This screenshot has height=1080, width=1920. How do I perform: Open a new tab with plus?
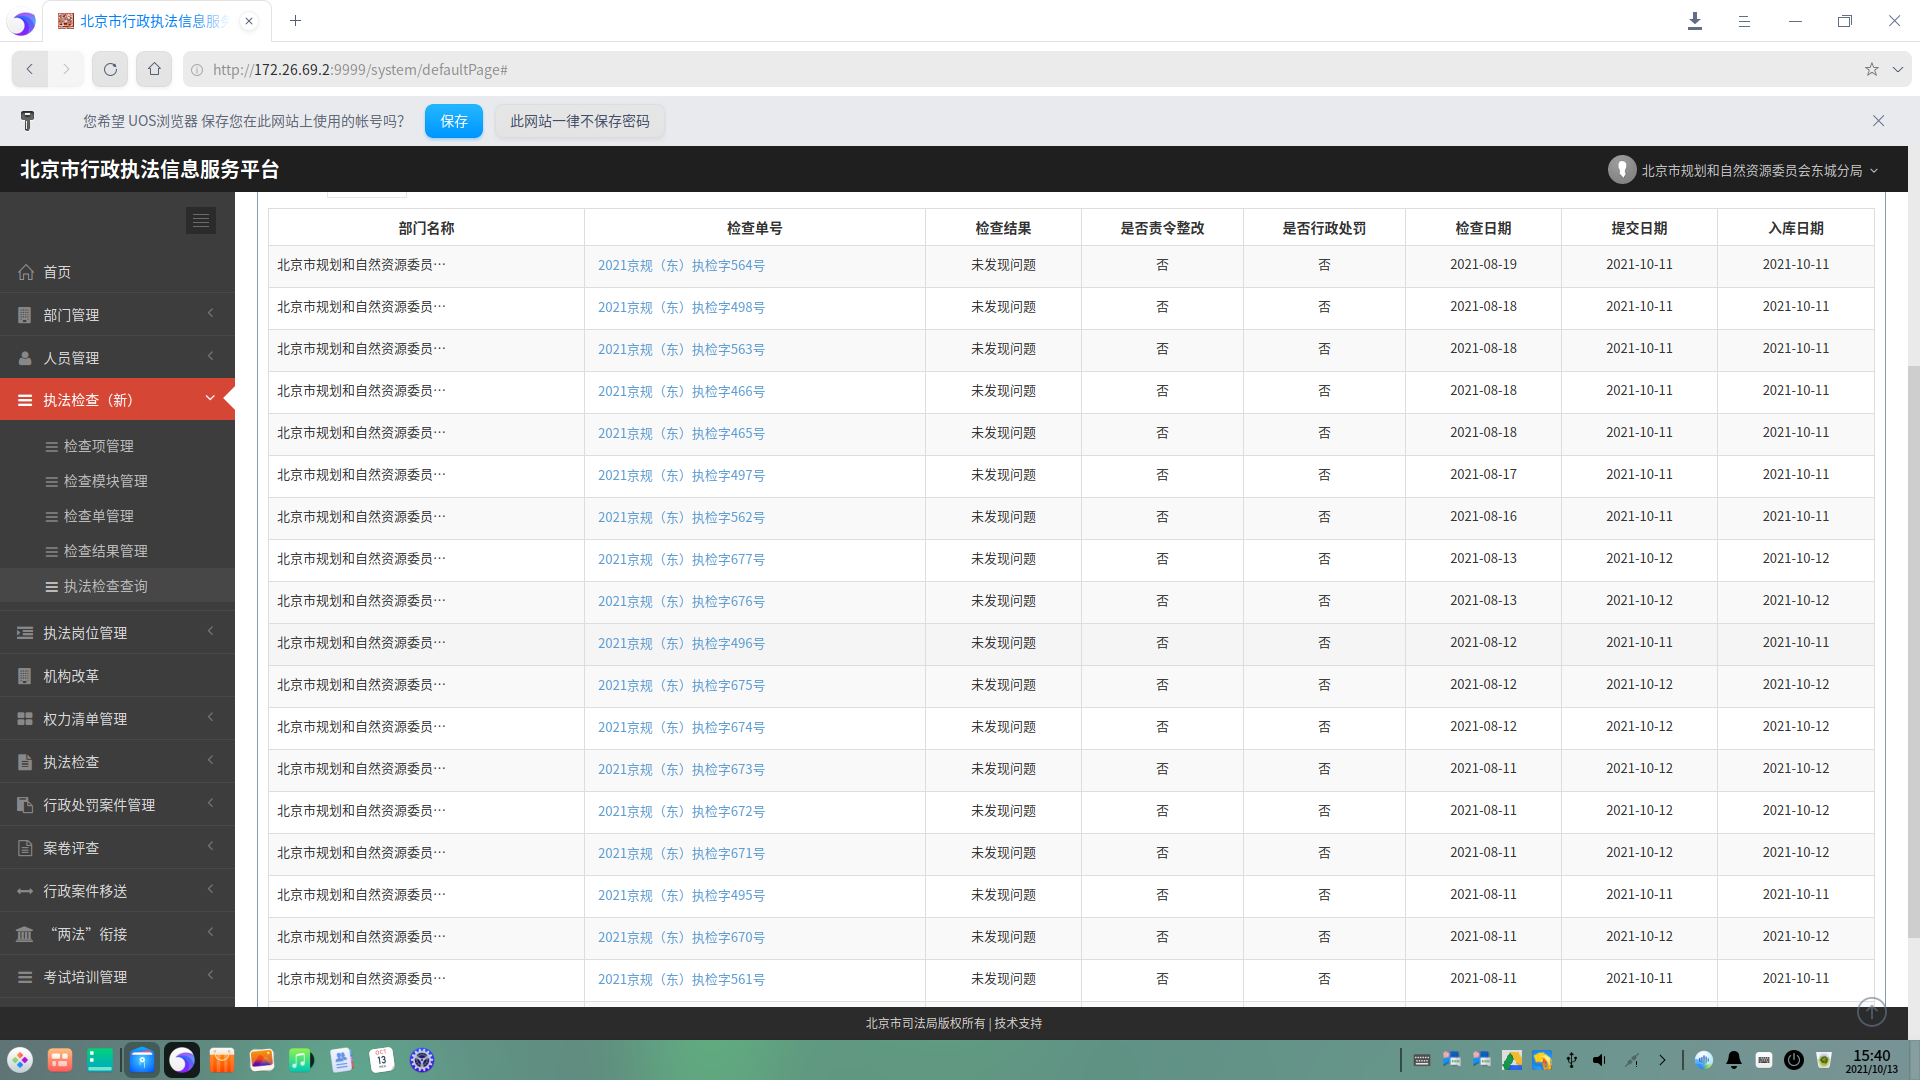pyautogui.click(x=295, y=20)
